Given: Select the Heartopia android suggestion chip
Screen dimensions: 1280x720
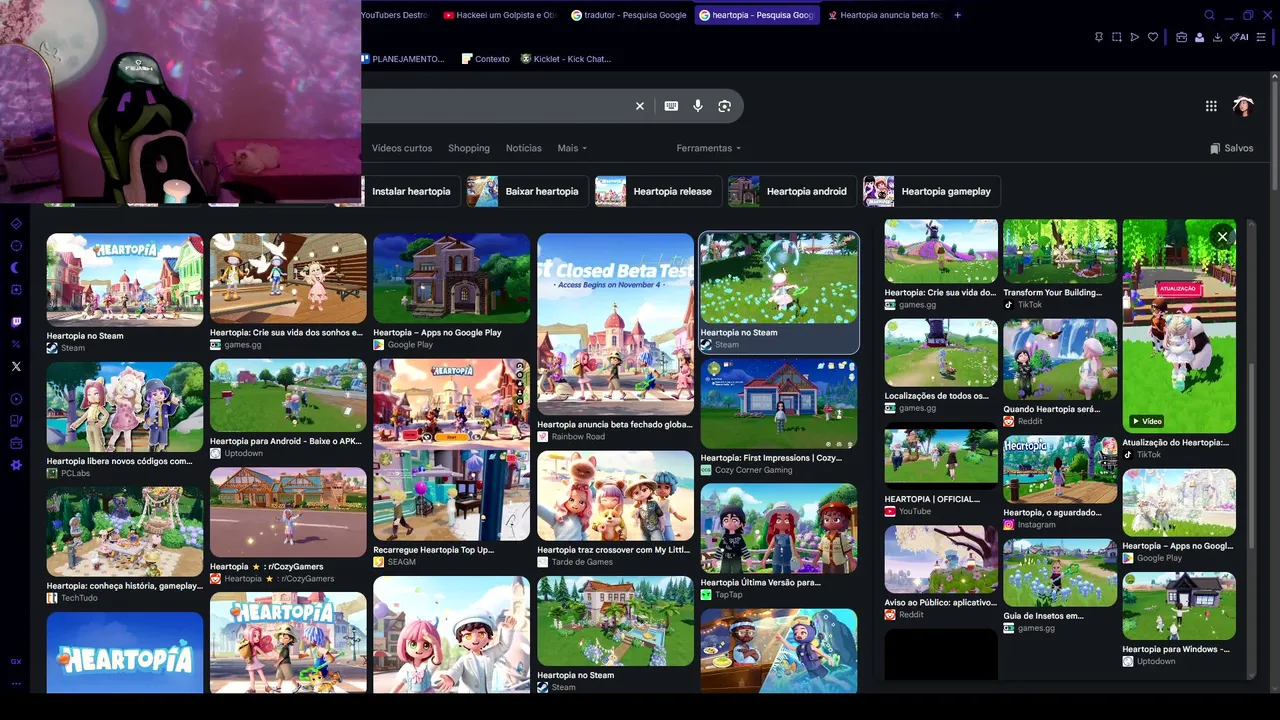Looking at the screenshot, I should [792, 191].
